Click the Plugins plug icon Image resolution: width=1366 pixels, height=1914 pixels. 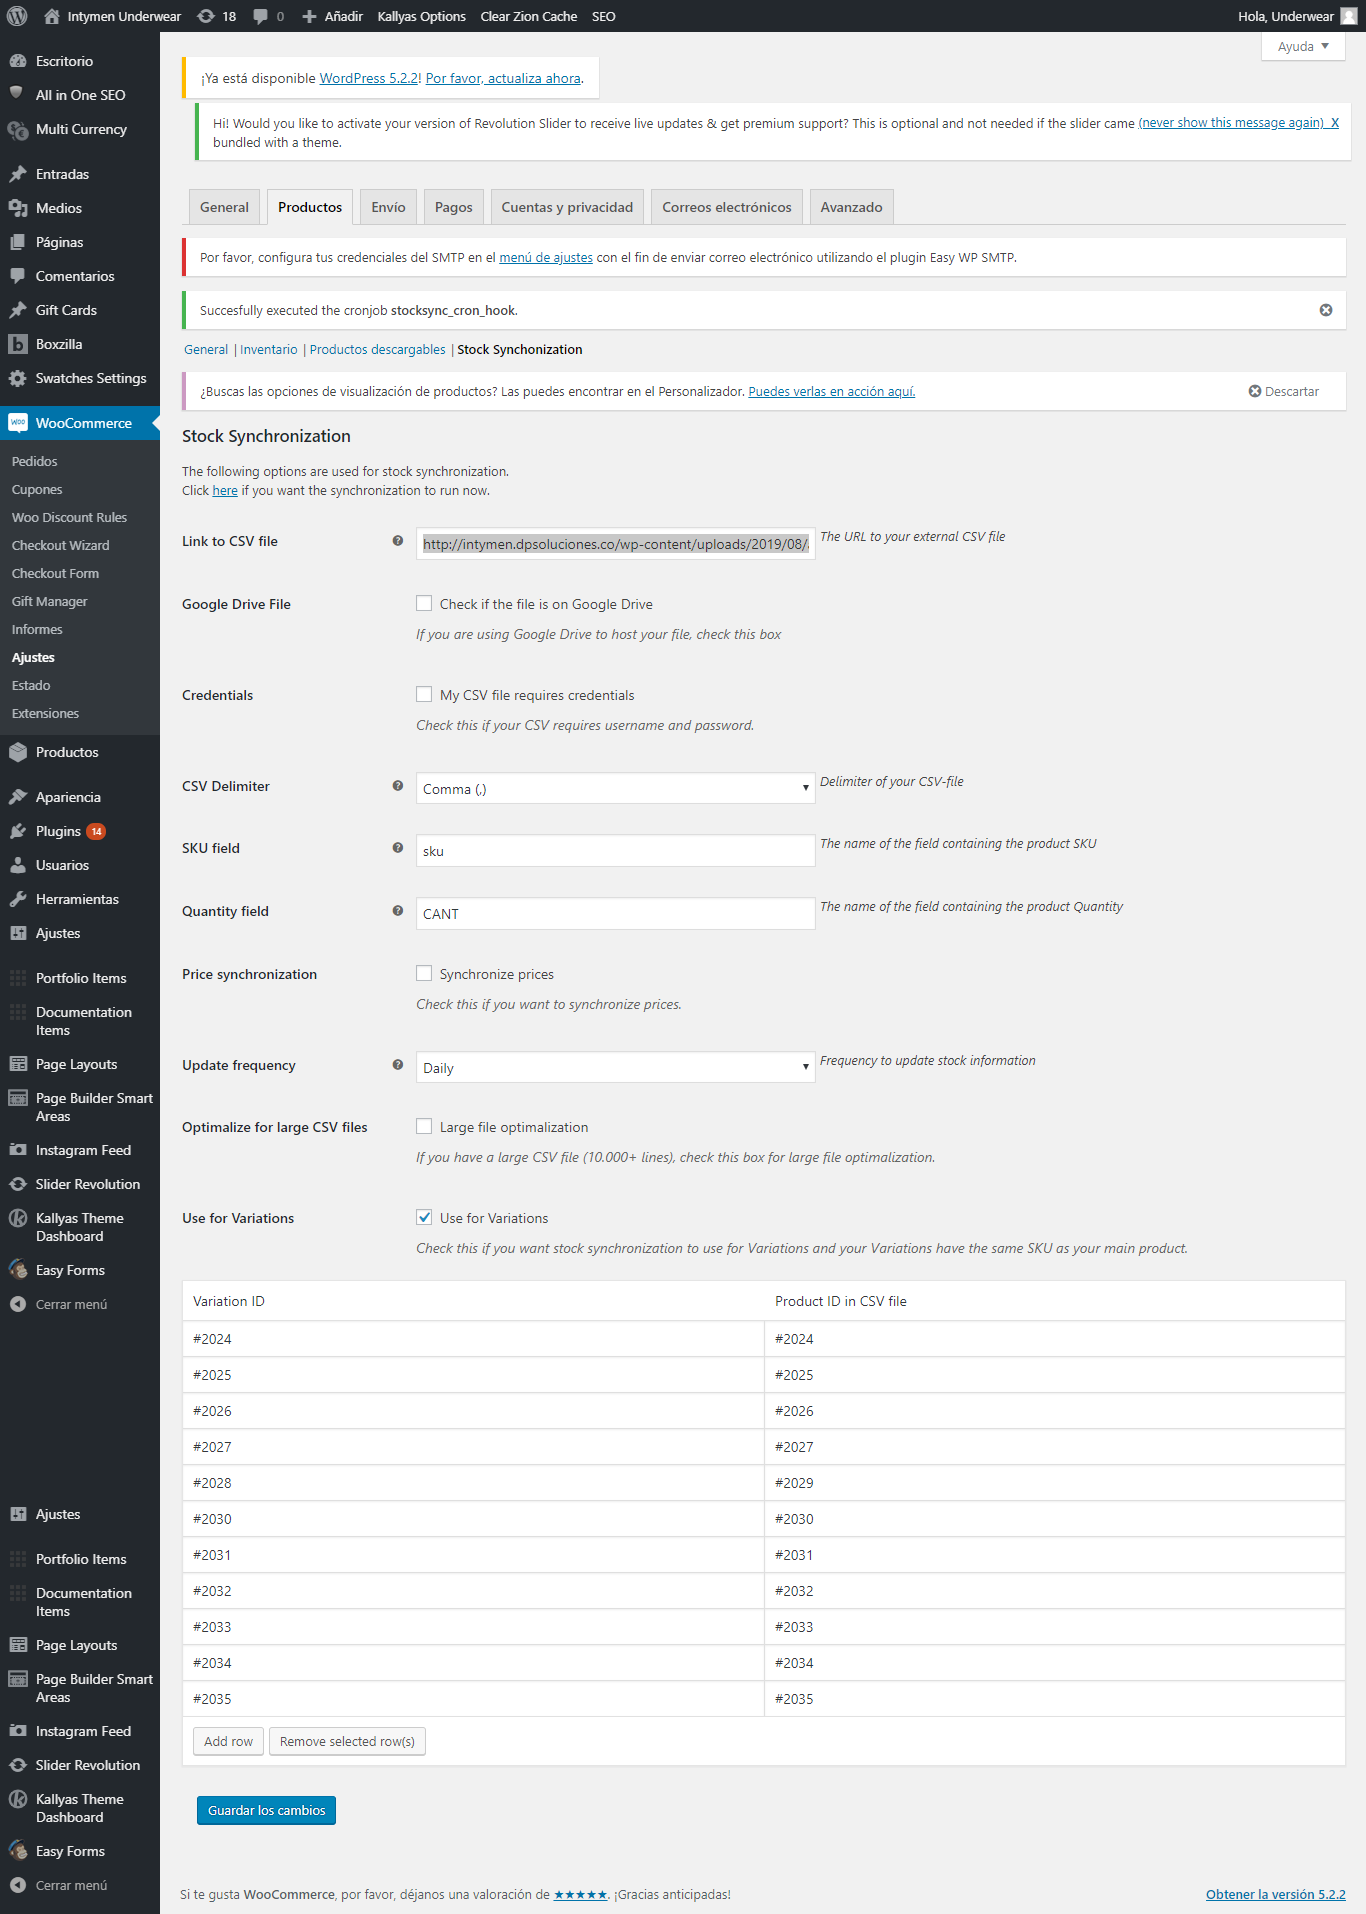[18, 831]
